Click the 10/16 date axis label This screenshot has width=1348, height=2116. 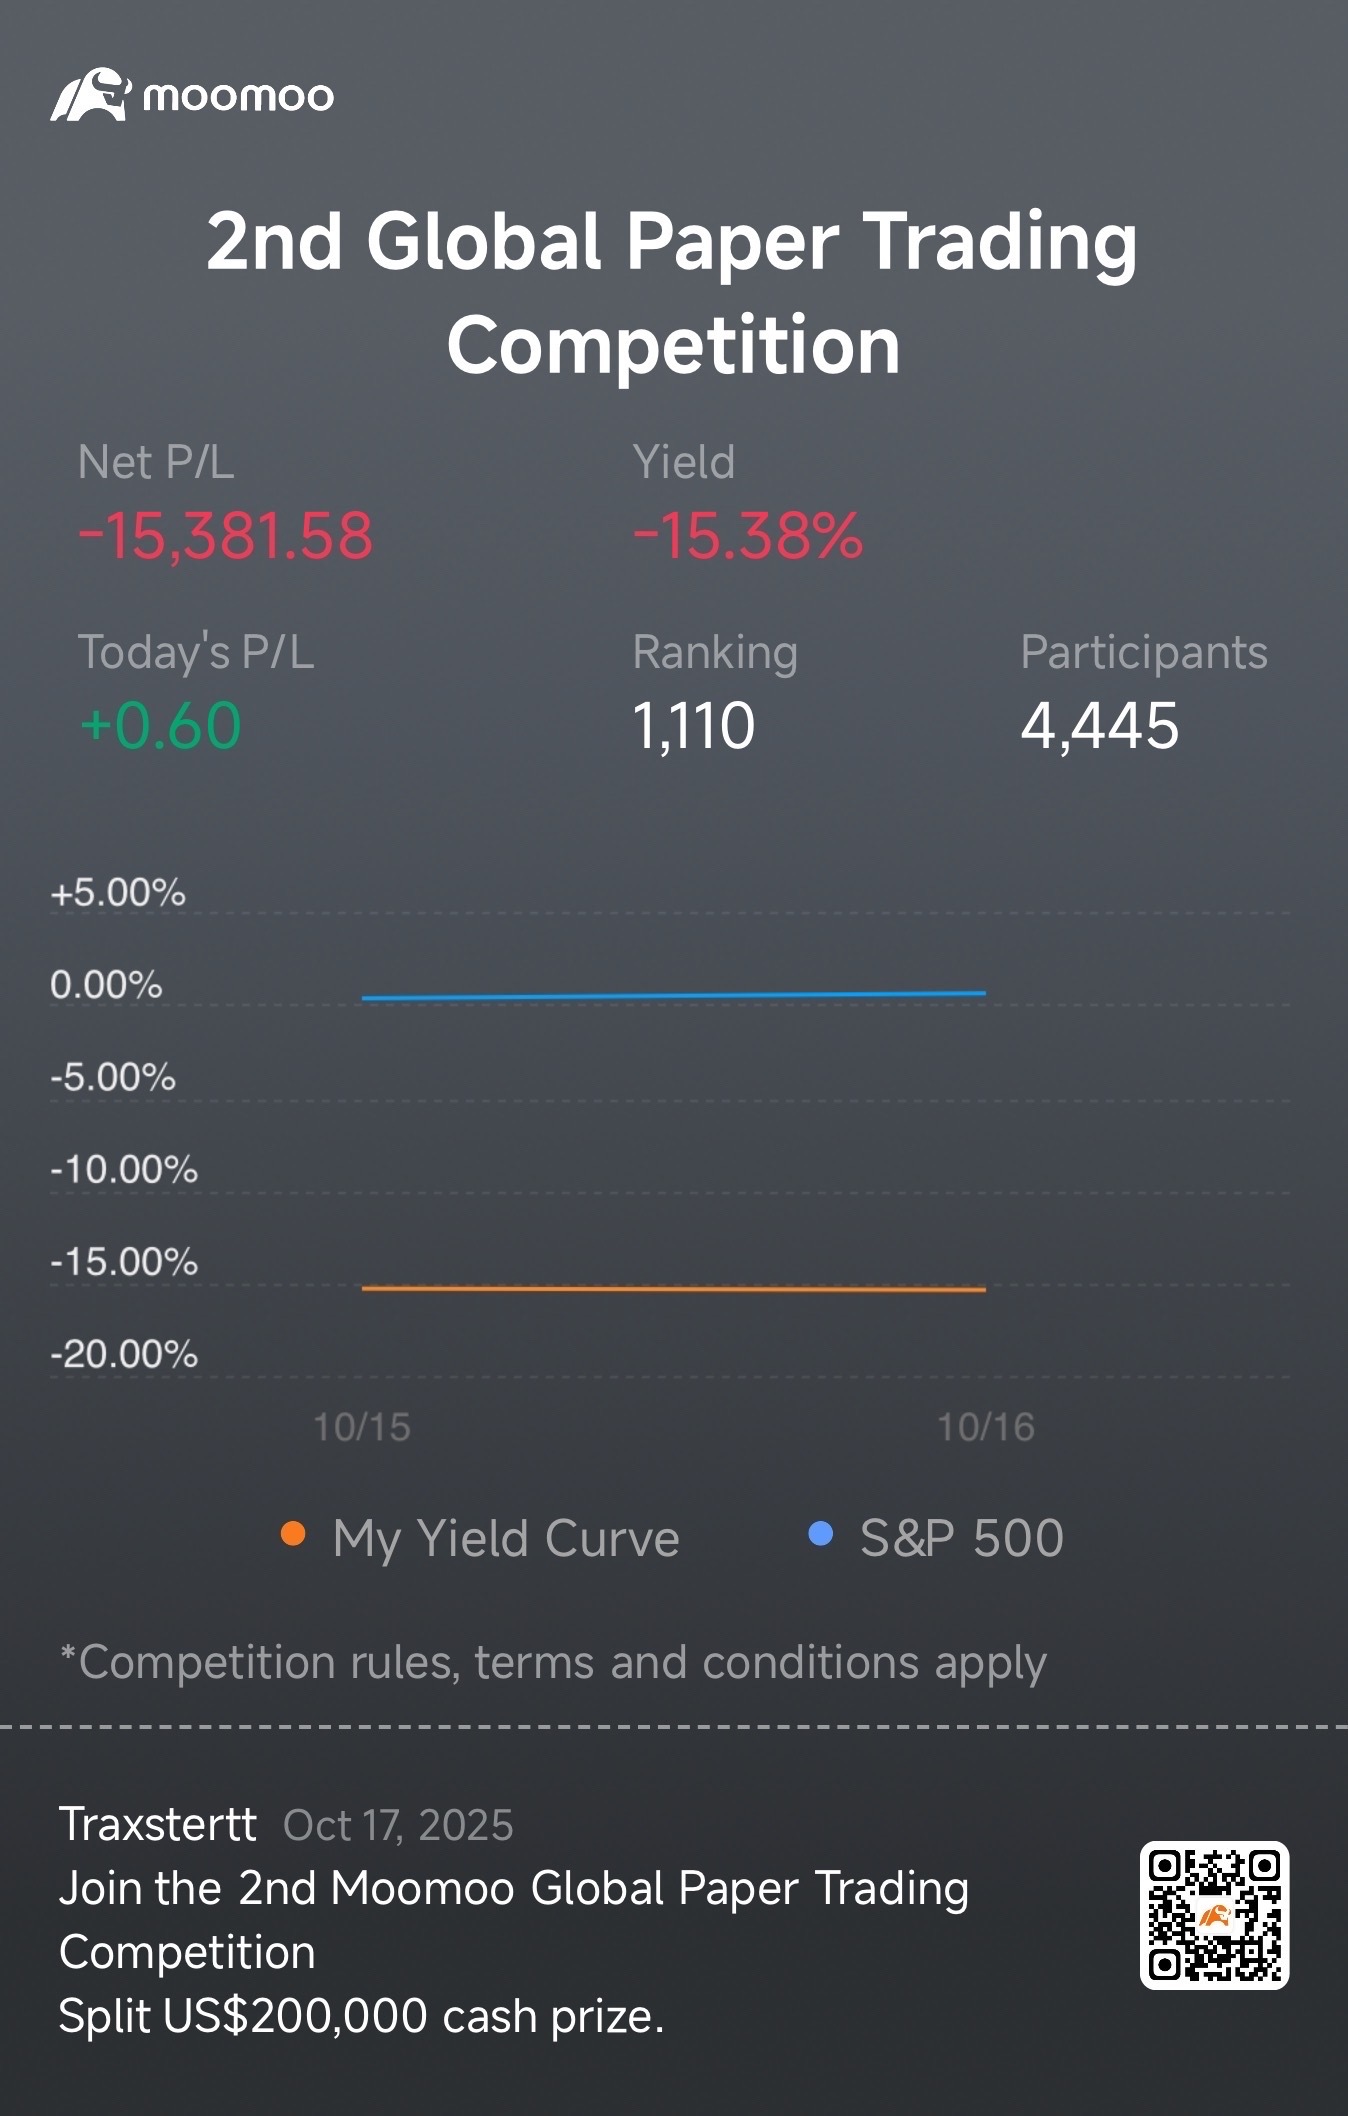(x=986, y=1427)
